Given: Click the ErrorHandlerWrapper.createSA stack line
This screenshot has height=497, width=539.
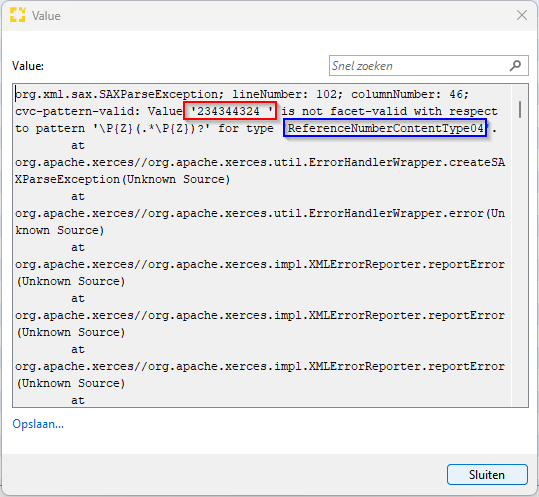Looking at the screenshot, I should click(260, 162).
